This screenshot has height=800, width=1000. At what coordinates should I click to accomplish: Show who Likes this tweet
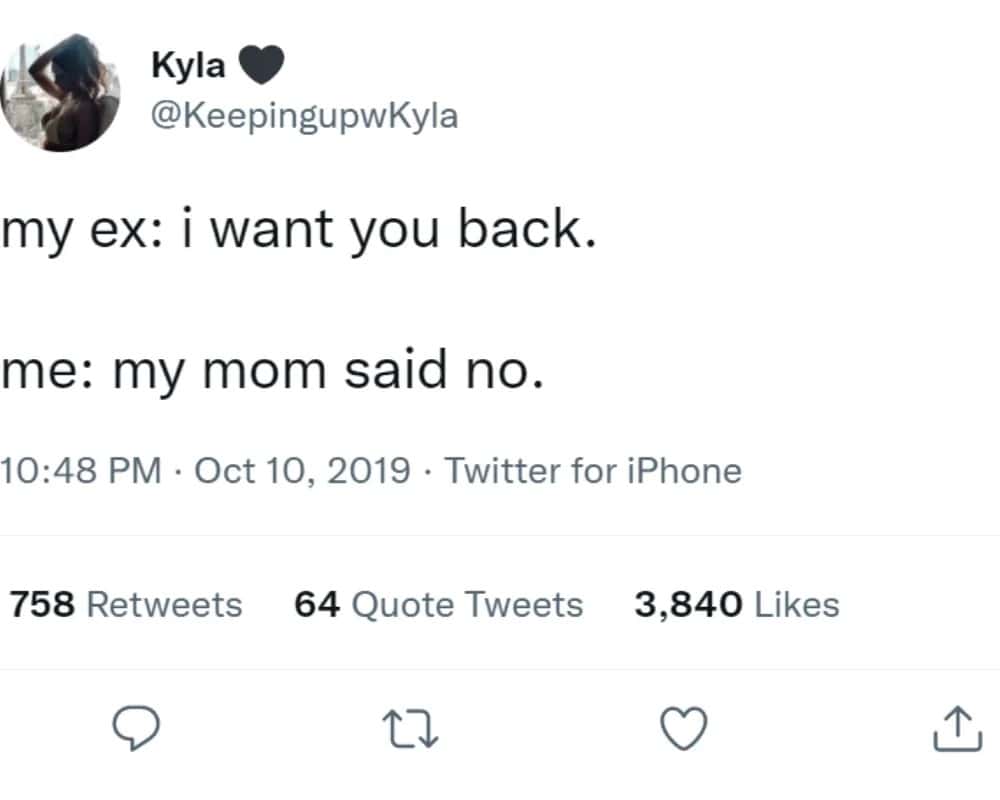(796, 604)
